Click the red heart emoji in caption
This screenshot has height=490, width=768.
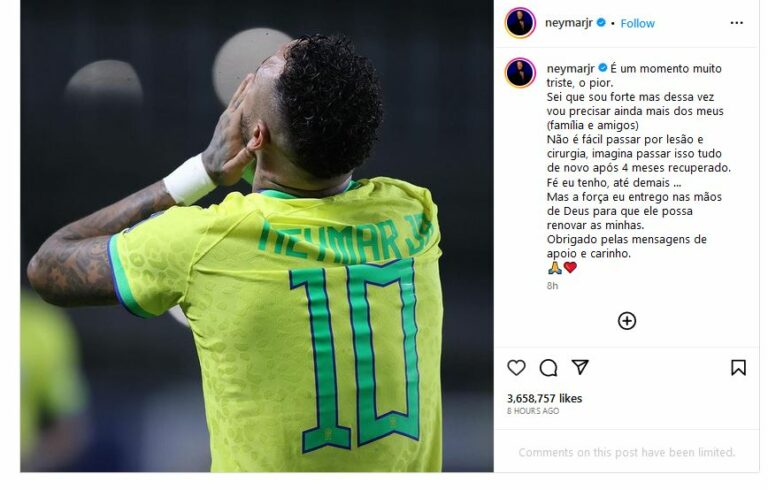click(570, 268)
